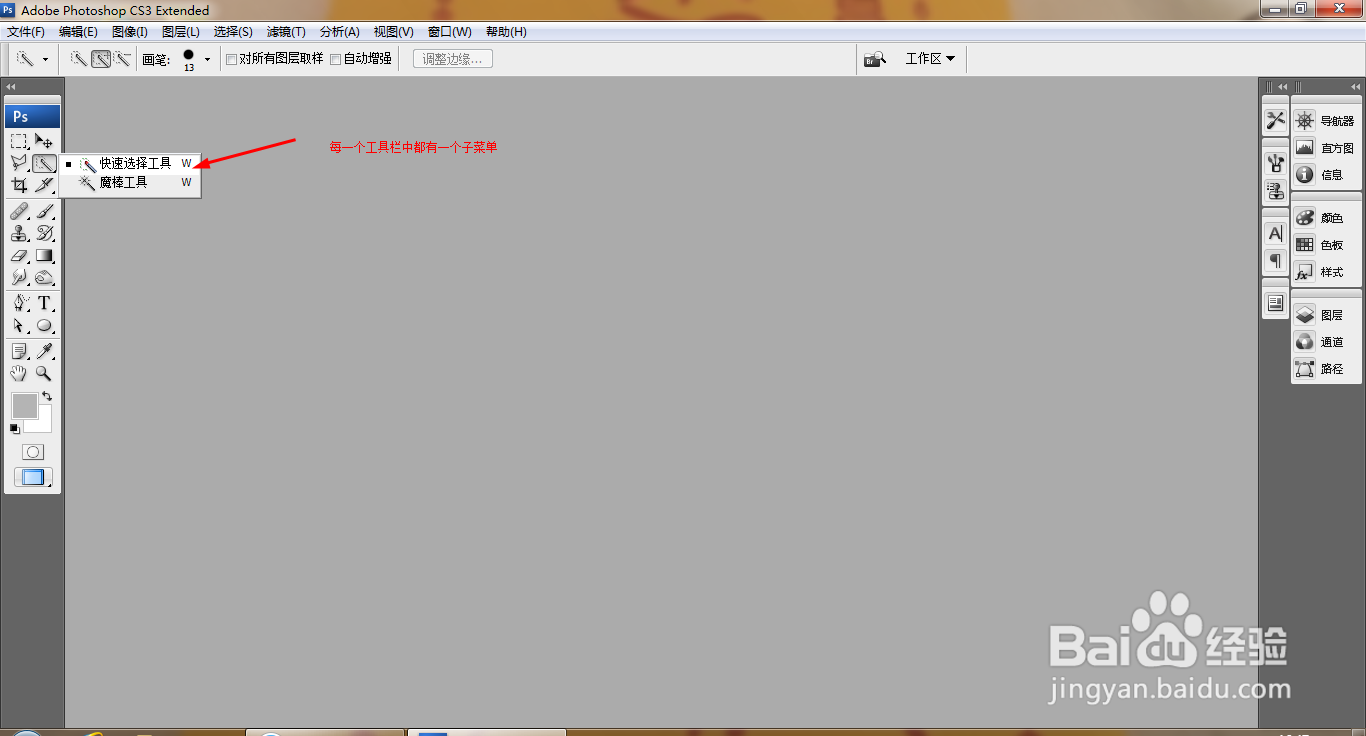
Task: Open the 直方图 panel
Action: click(1326, 148)
